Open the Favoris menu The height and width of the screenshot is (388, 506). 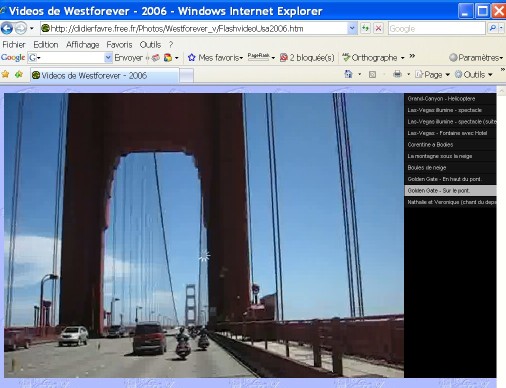(x=119, y=45)
